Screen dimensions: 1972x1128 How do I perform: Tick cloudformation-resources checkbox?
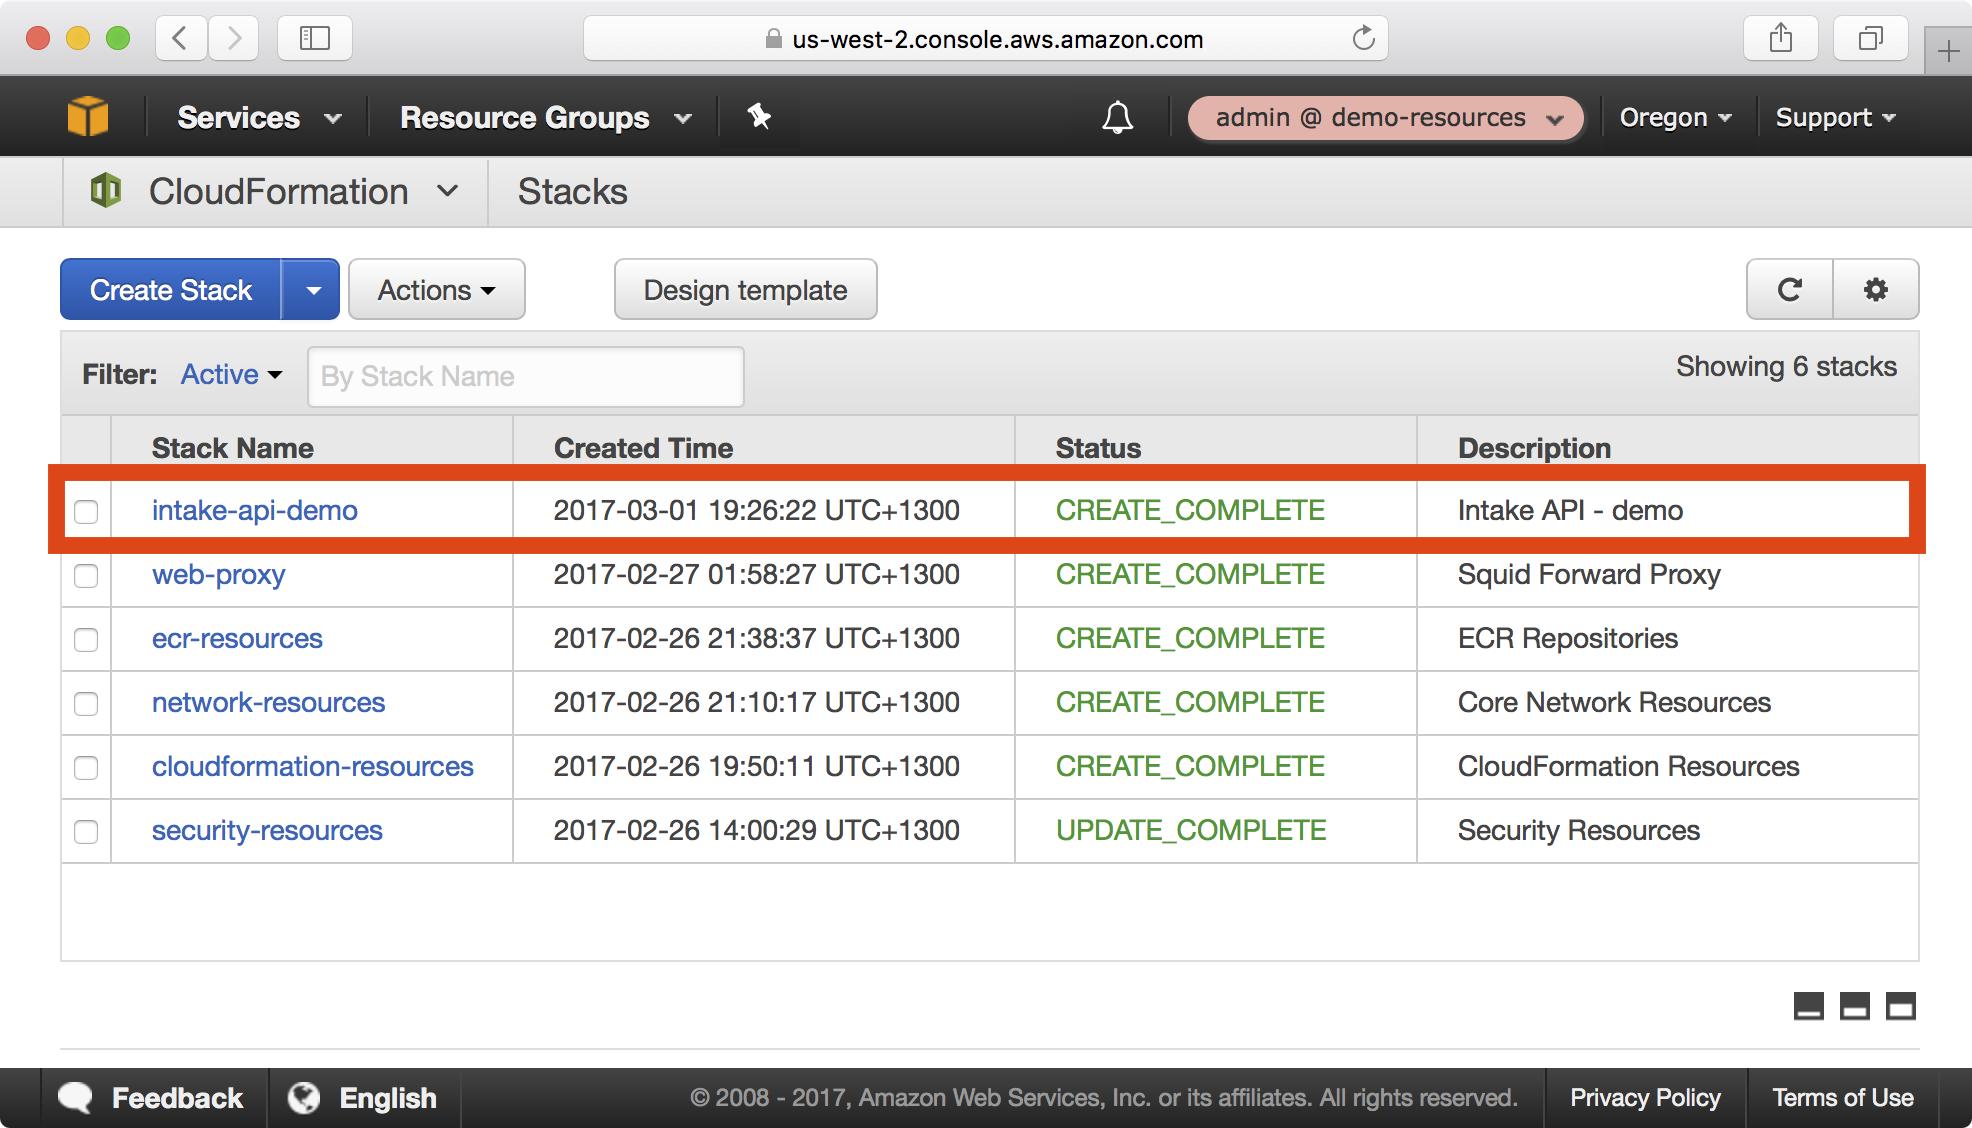click(x=86, y=767)
